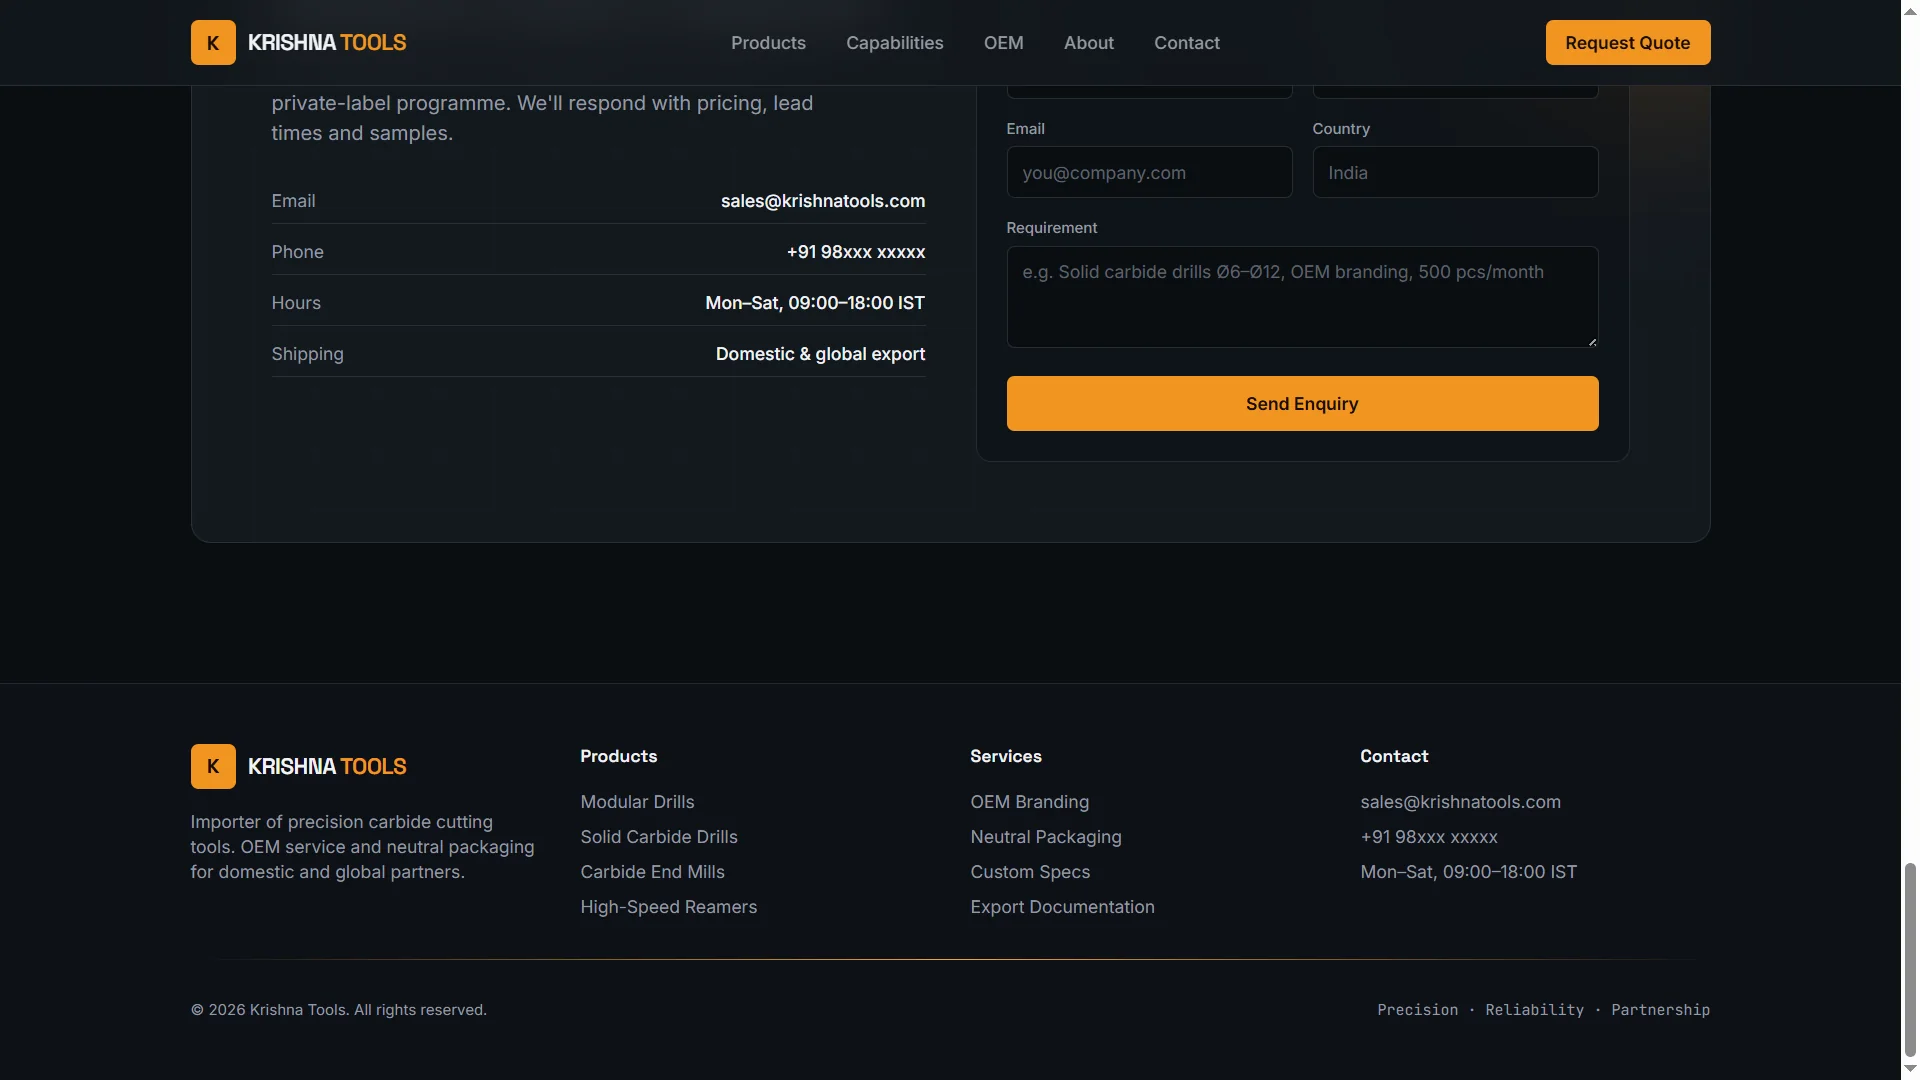Open Export Documentation footer link
This screenshot has width=1920, height=1080.
(1062, 907)
